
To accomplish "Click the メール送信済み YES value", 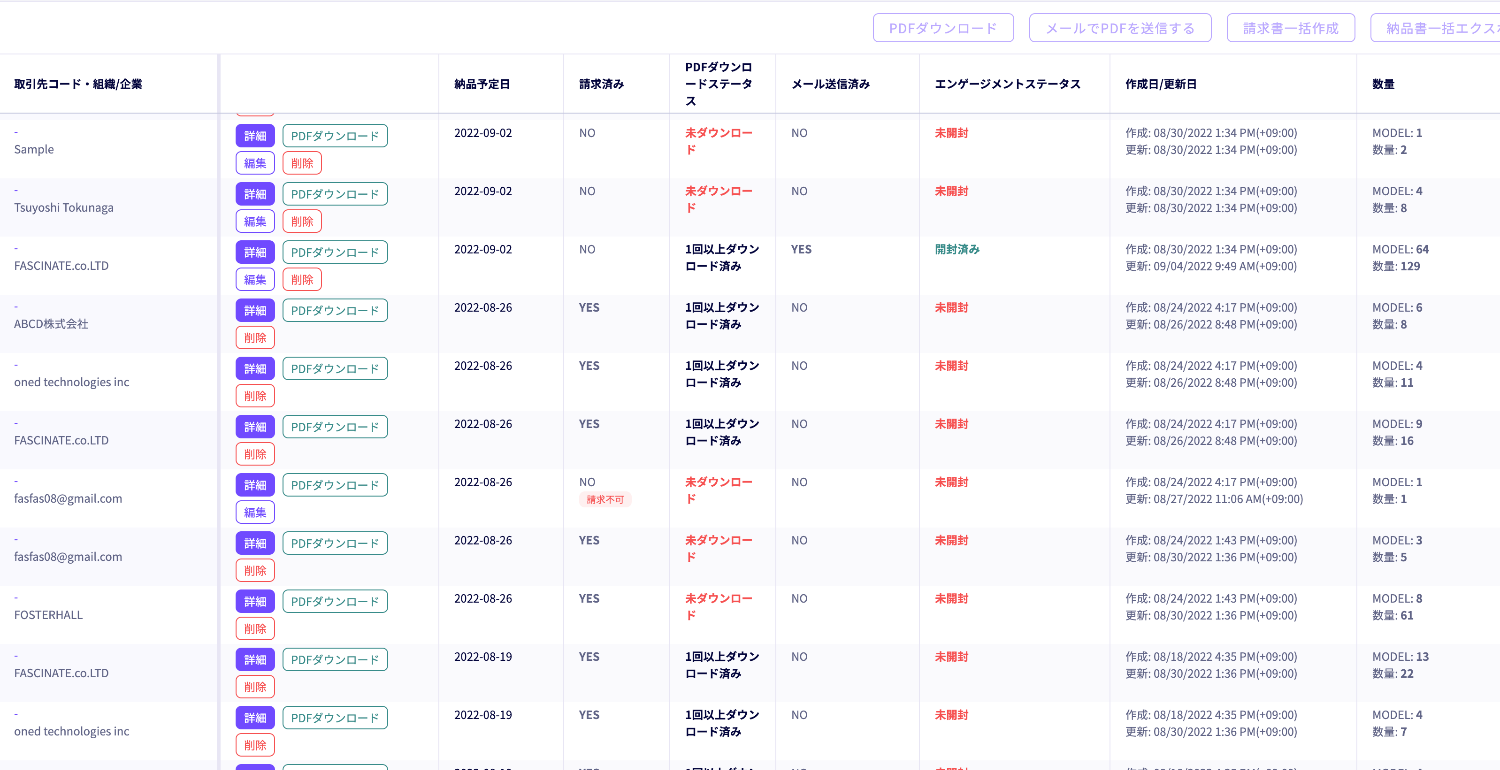I will (801, 249).
